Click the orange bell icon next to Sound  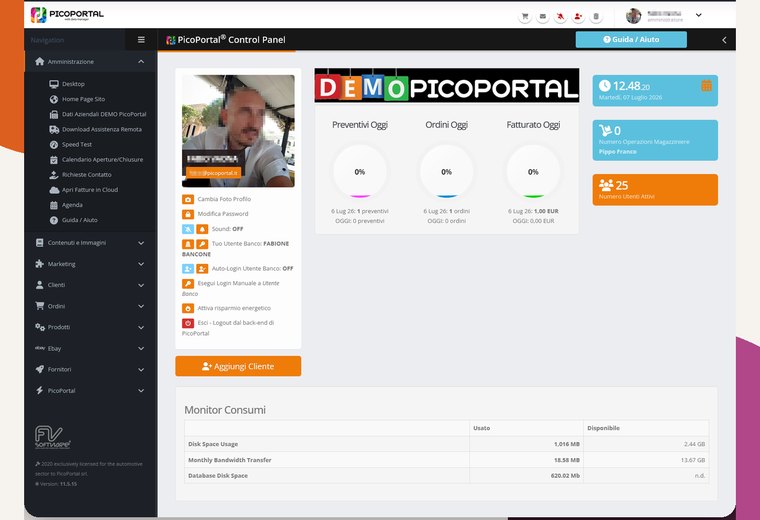pos(202,229)
